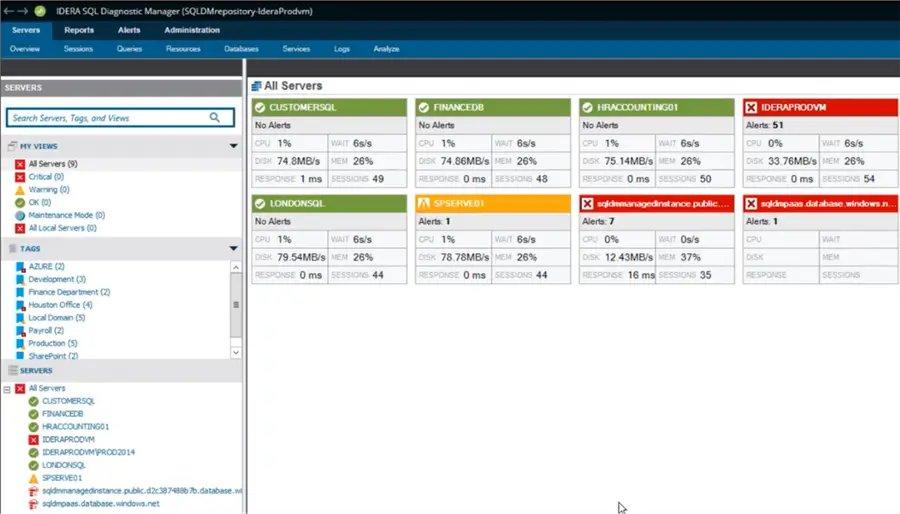Click the red X icon on sqldmmanagedinstance card

pyautogui.click(x=587, y=204)
